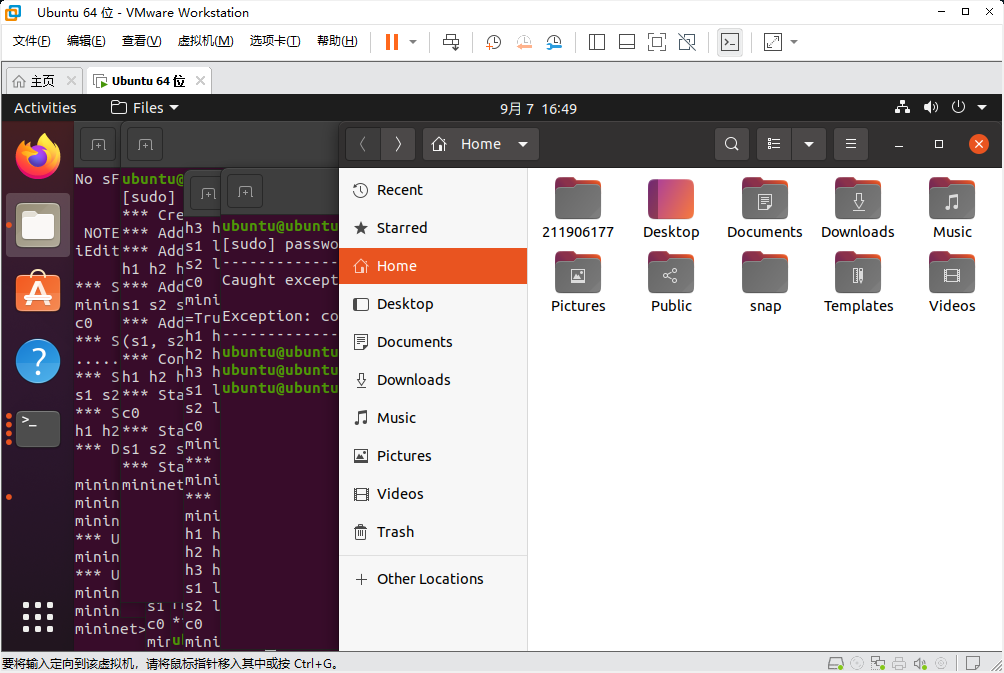Open the Desktop folder icon in the file grid
This screenshot has width=1004, height=673.
coord(671,209)
